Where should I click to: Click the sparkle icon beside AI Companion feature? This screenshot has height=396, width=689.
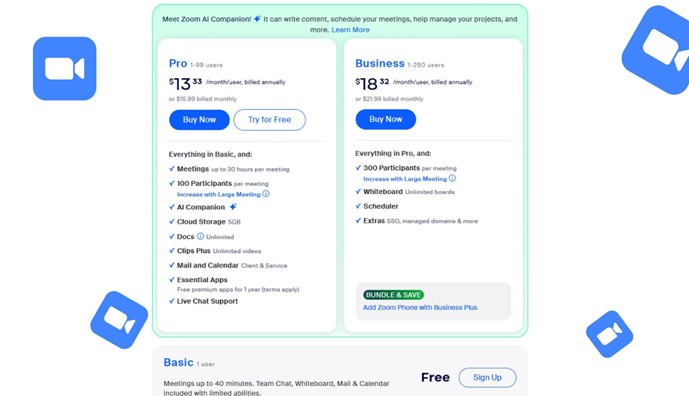click(x=233, y=207)
